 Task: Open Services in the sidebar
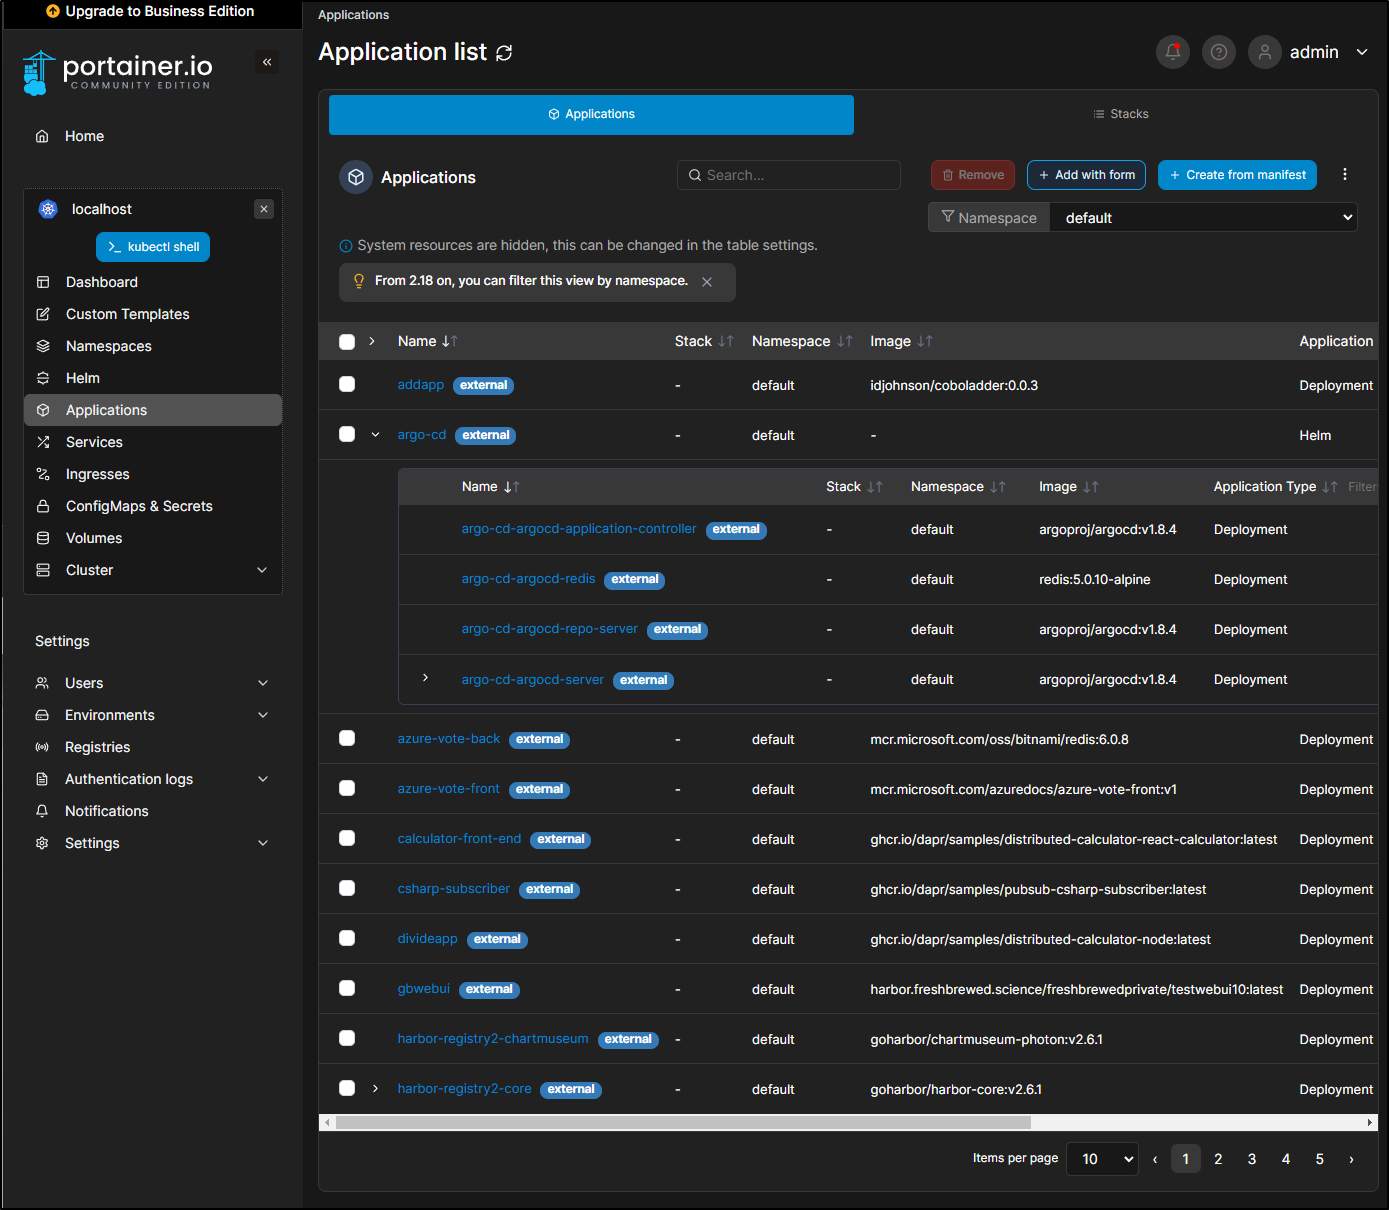[x=94, y=442]
